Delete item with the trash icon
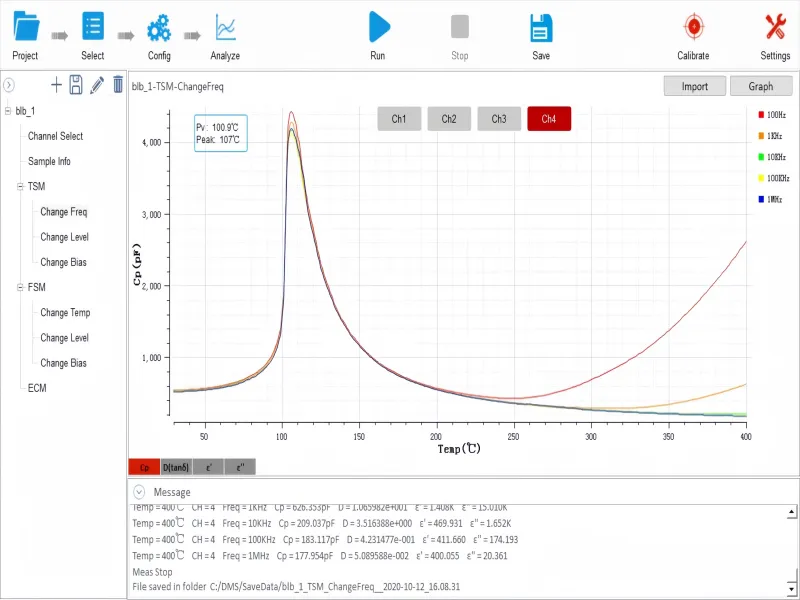Viewport: 800px width, 600px height. point(118,86)
